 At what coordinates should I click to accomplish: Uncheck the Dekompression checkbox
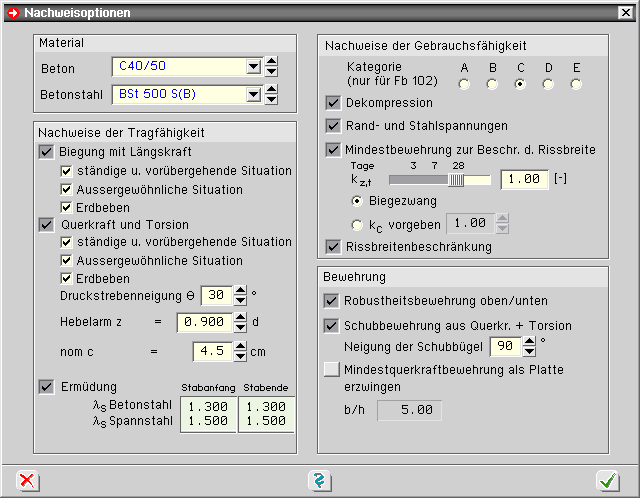[x=333, y=103]
